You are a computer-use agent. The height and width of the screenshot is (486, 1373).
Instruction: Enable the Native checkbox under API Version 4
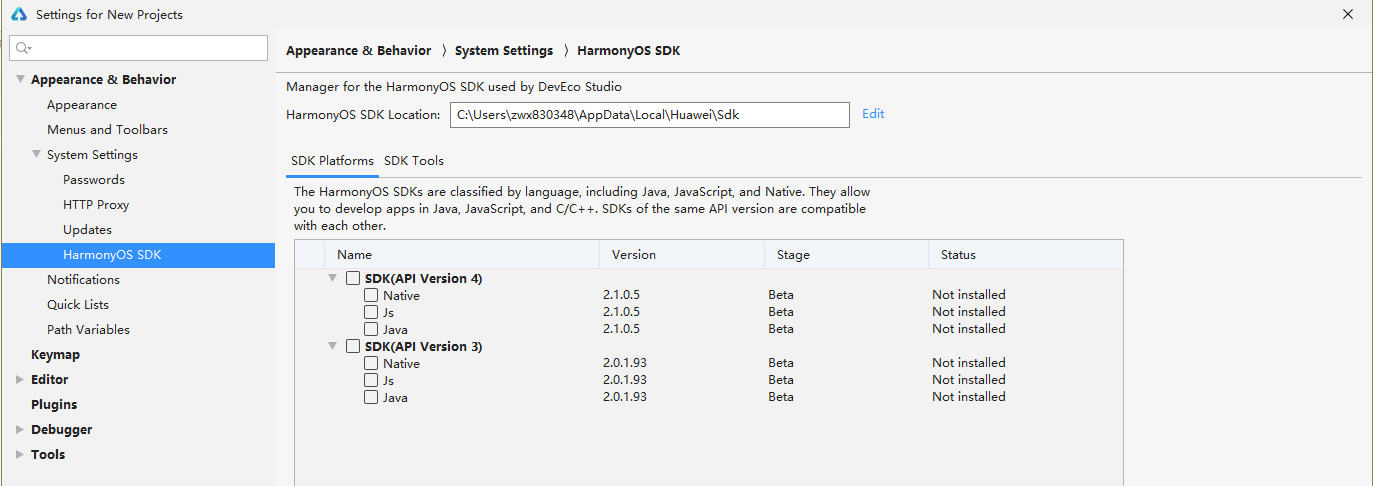pyautogui.click(x=371, y=295)
